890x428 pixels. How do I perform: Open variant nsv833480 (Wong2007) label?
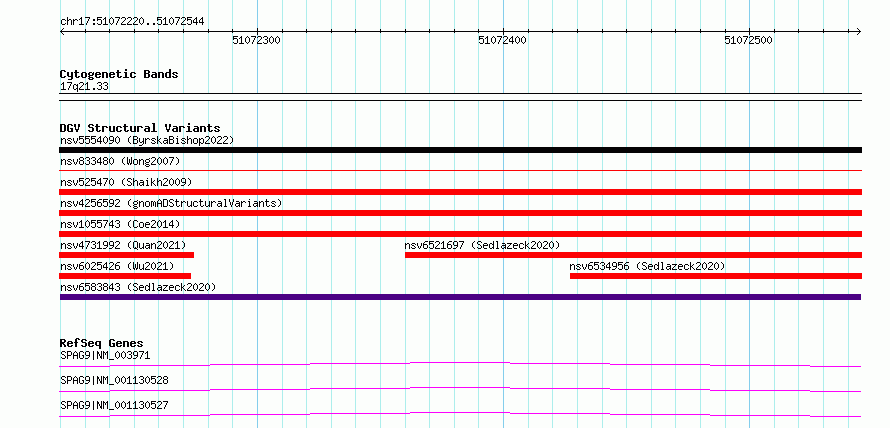(x=120, y=161)
